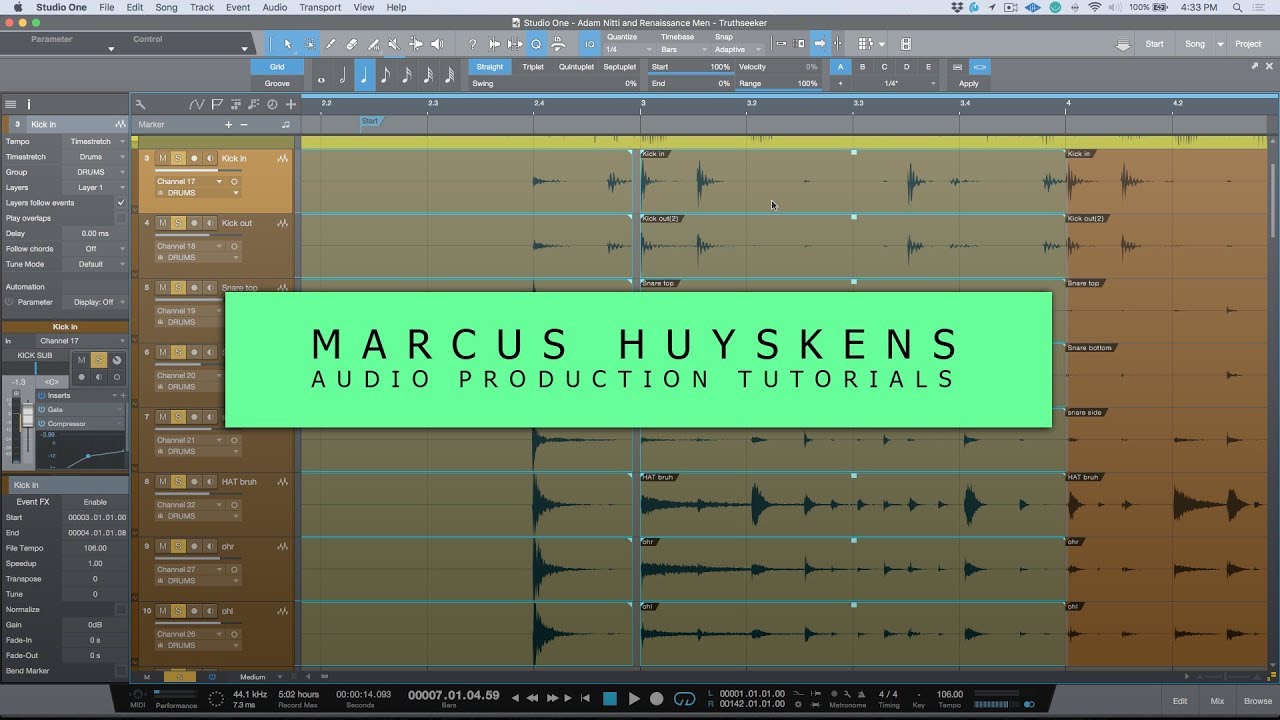Screen dimensions: 1280x720
Task: Toggle monitor on Kick out track
Action: pyautogui.click(x=210, y=223)
